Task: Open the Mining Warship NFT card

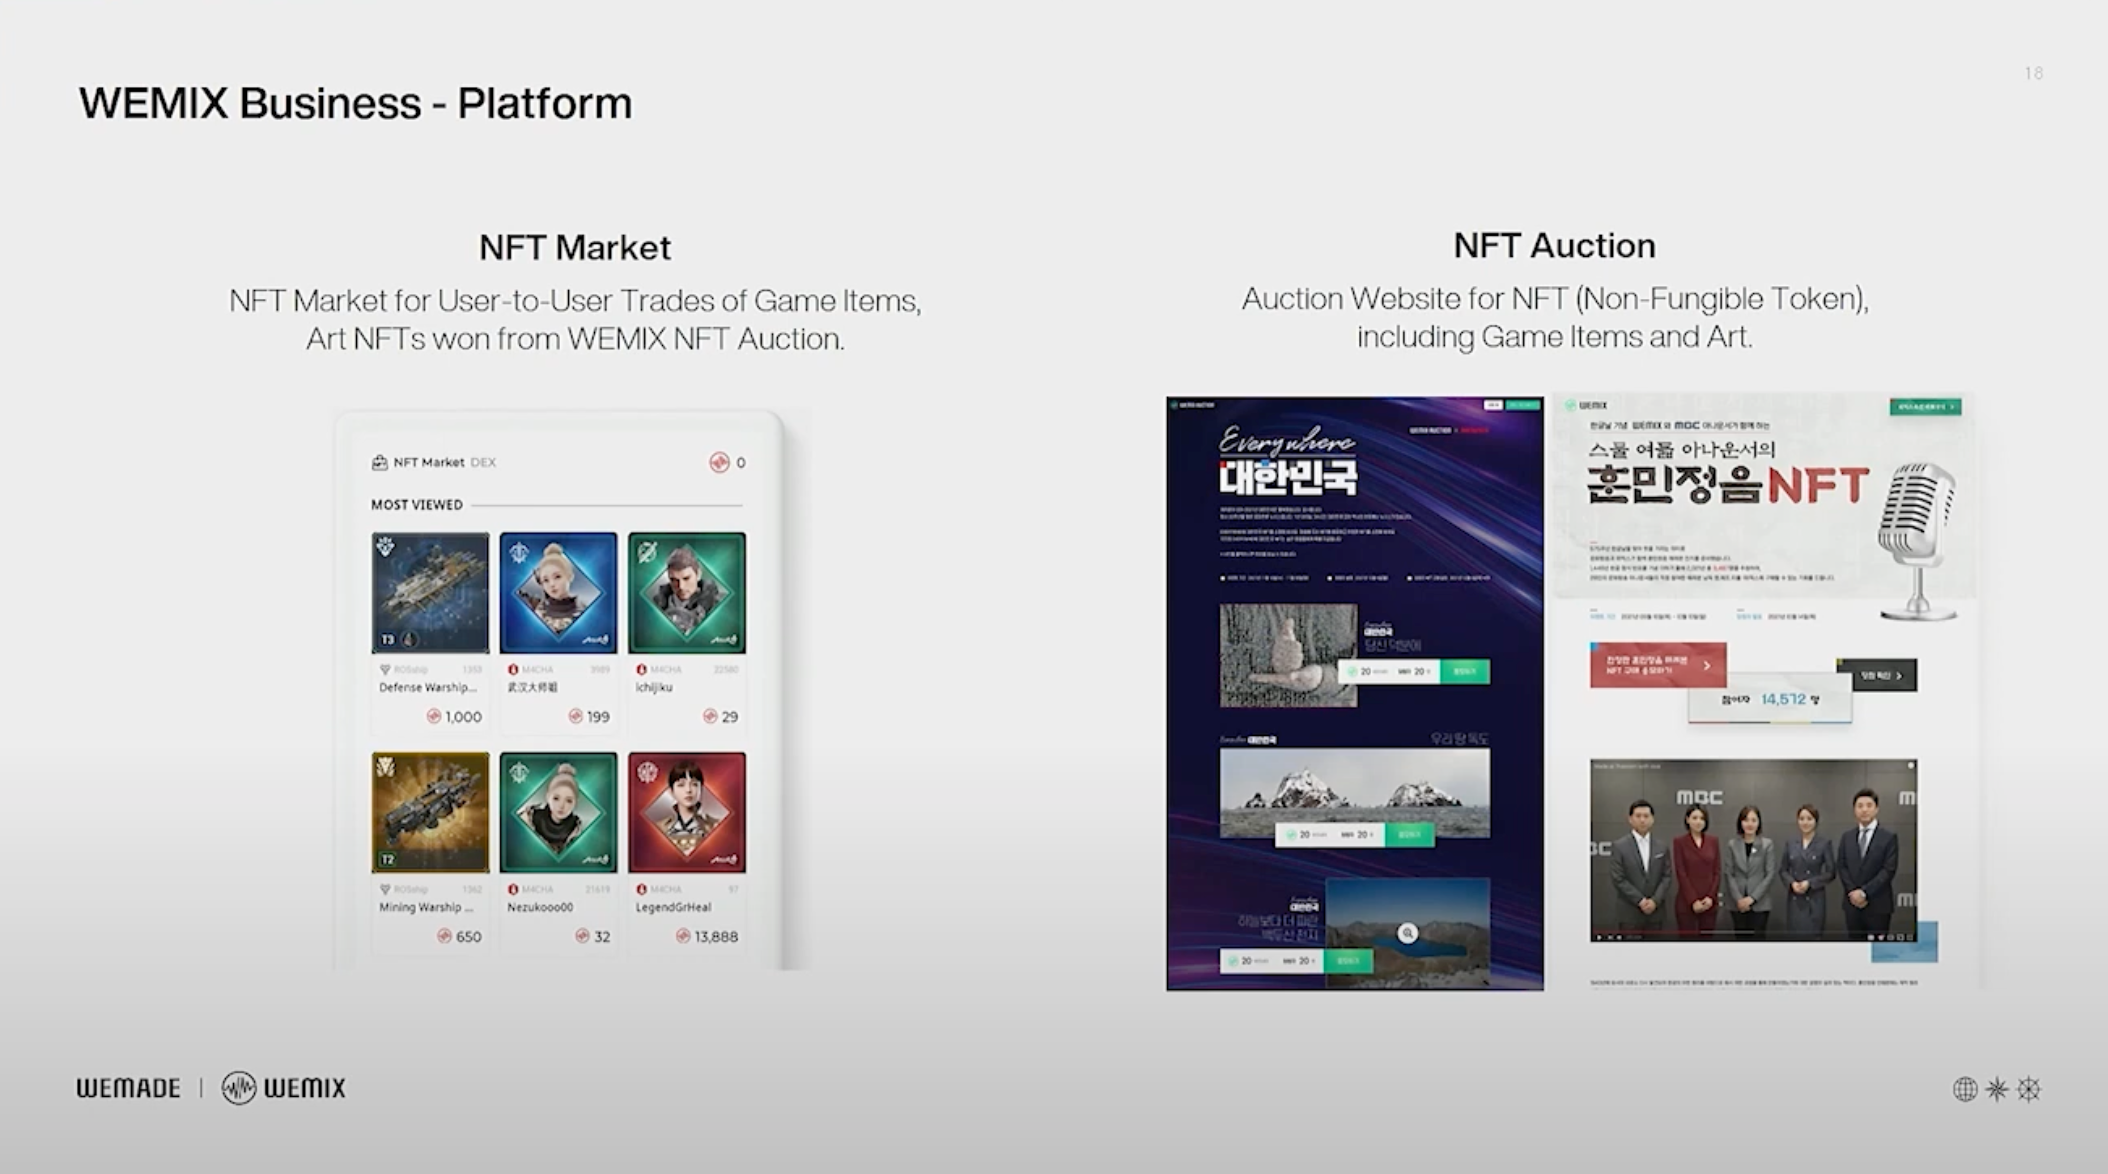Action: click(x=430, y=812)
